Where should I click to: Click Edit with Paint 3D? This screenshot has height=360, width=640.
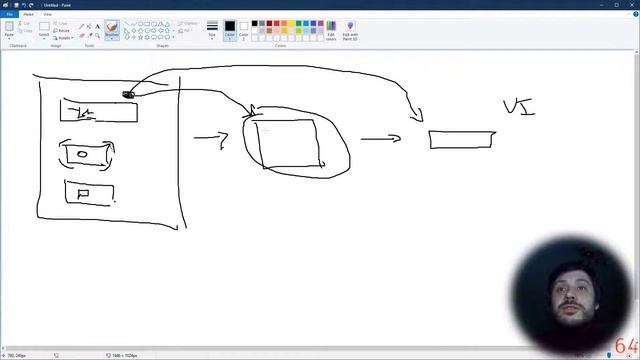click(350, 31)
